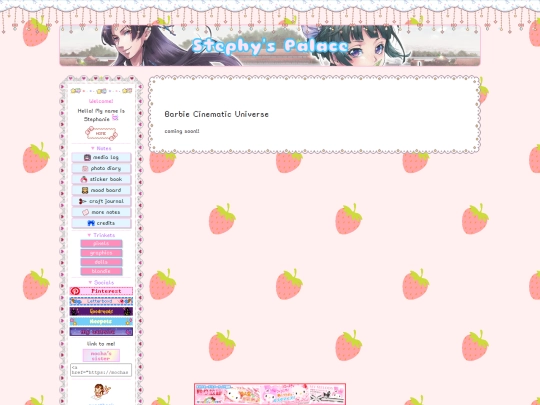
Task: Go to the craft journal
Action: (x=101, y=201)
